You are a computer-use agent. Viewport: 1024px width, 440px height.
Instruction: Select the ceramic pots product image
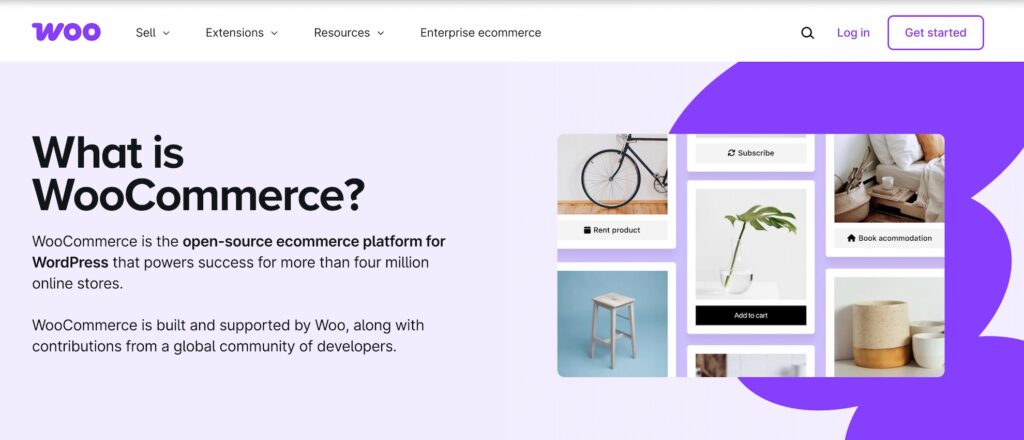(889, 327)
